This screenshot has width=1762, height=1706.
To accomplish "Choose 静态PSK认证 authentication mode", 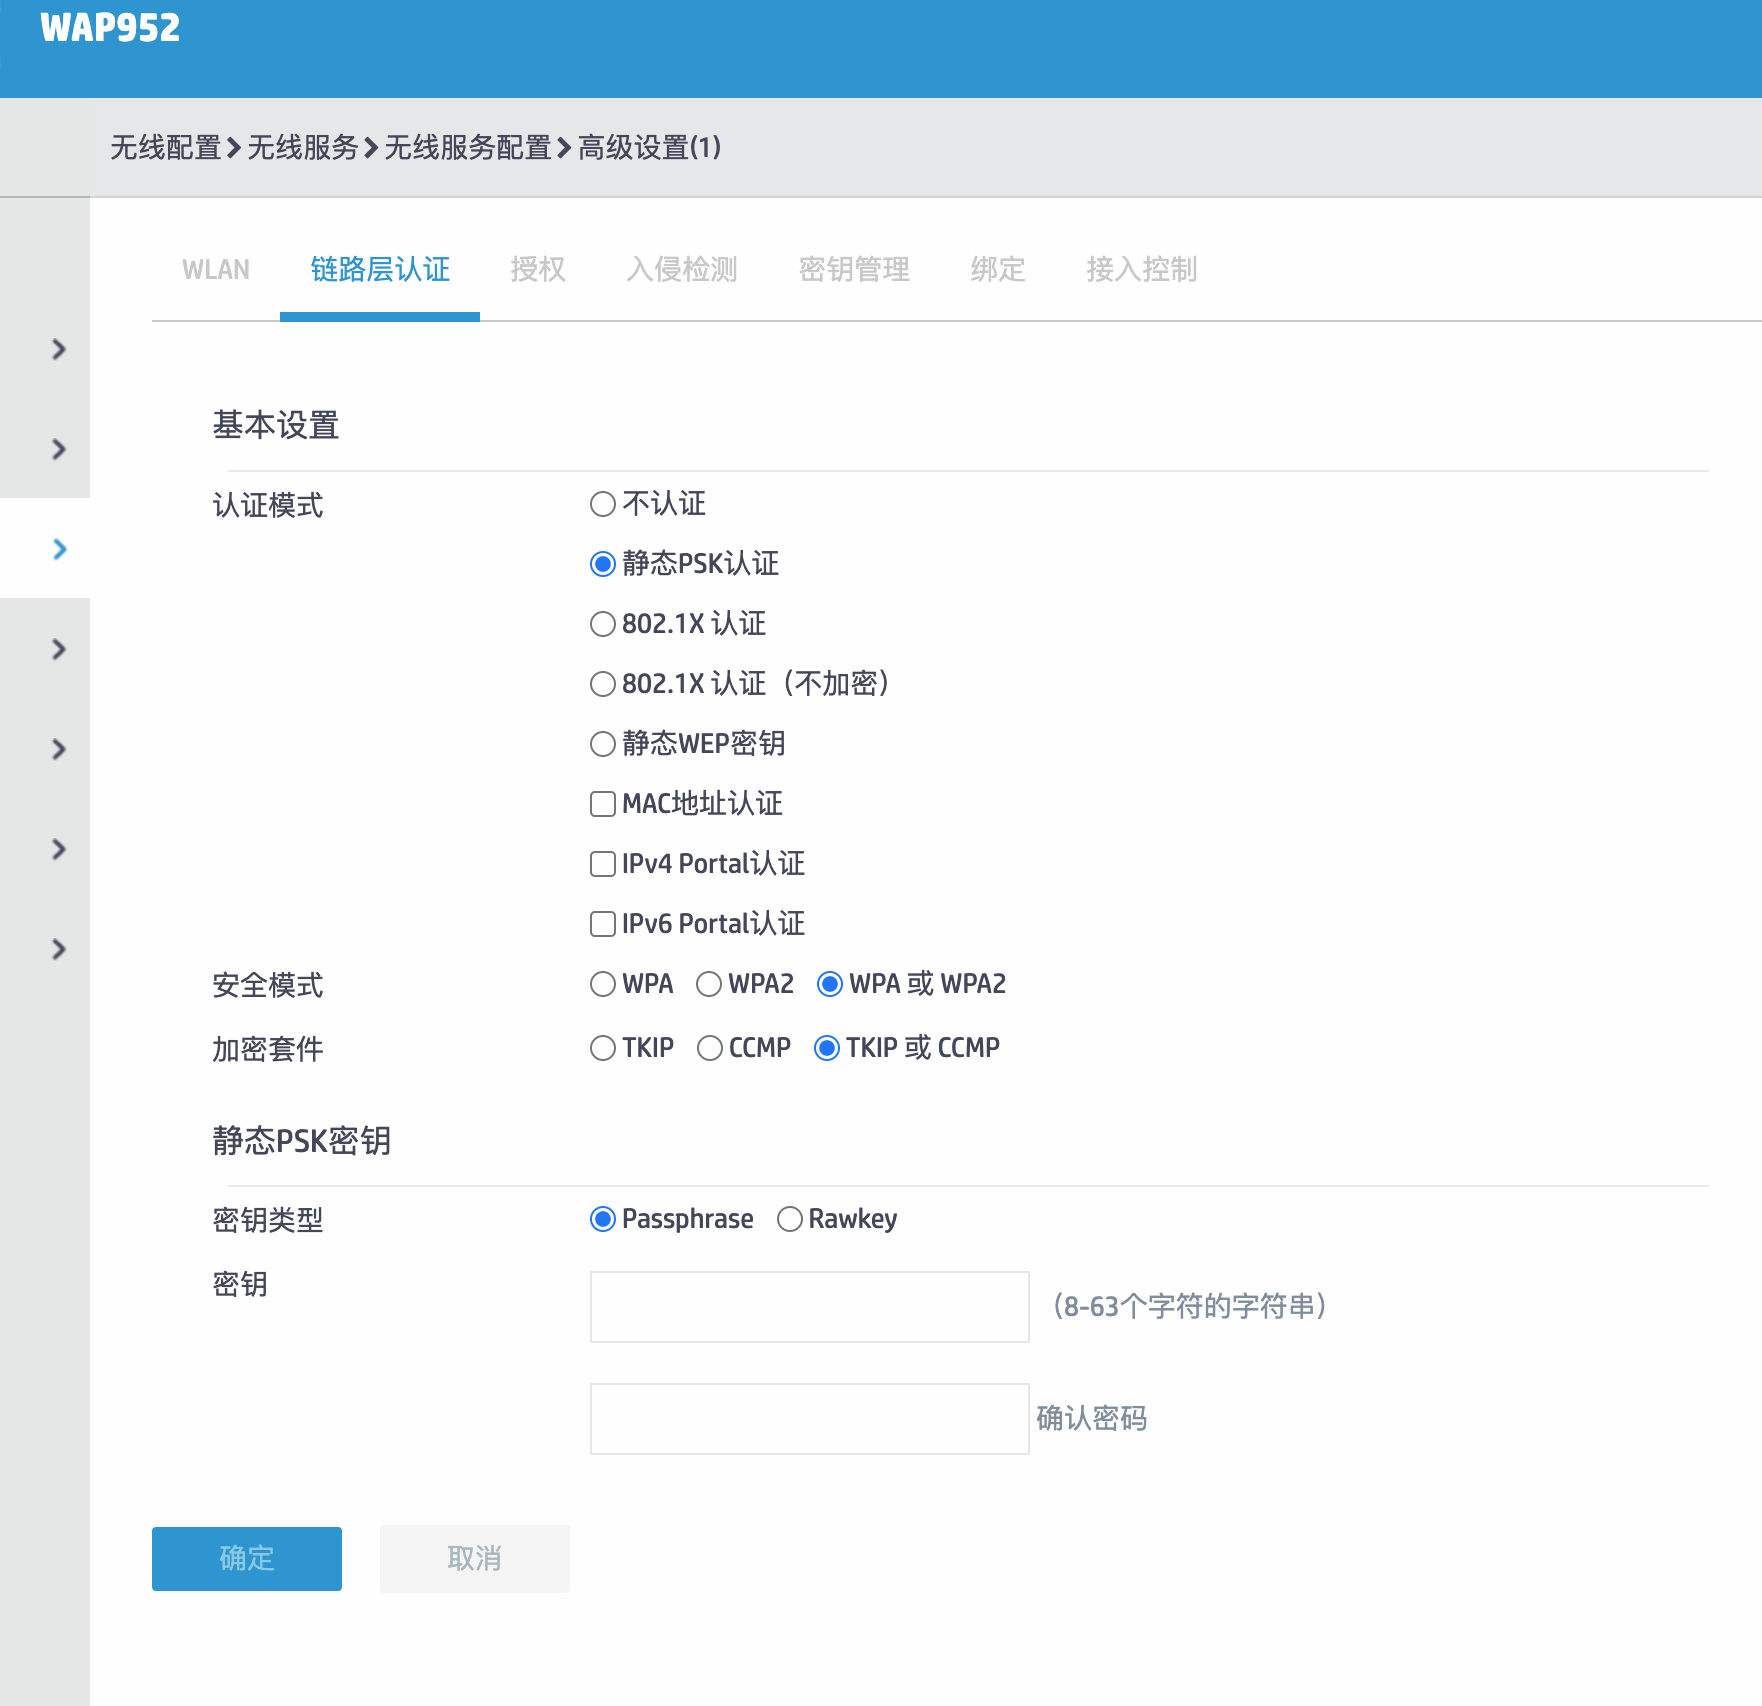I will tap(603, 564).
